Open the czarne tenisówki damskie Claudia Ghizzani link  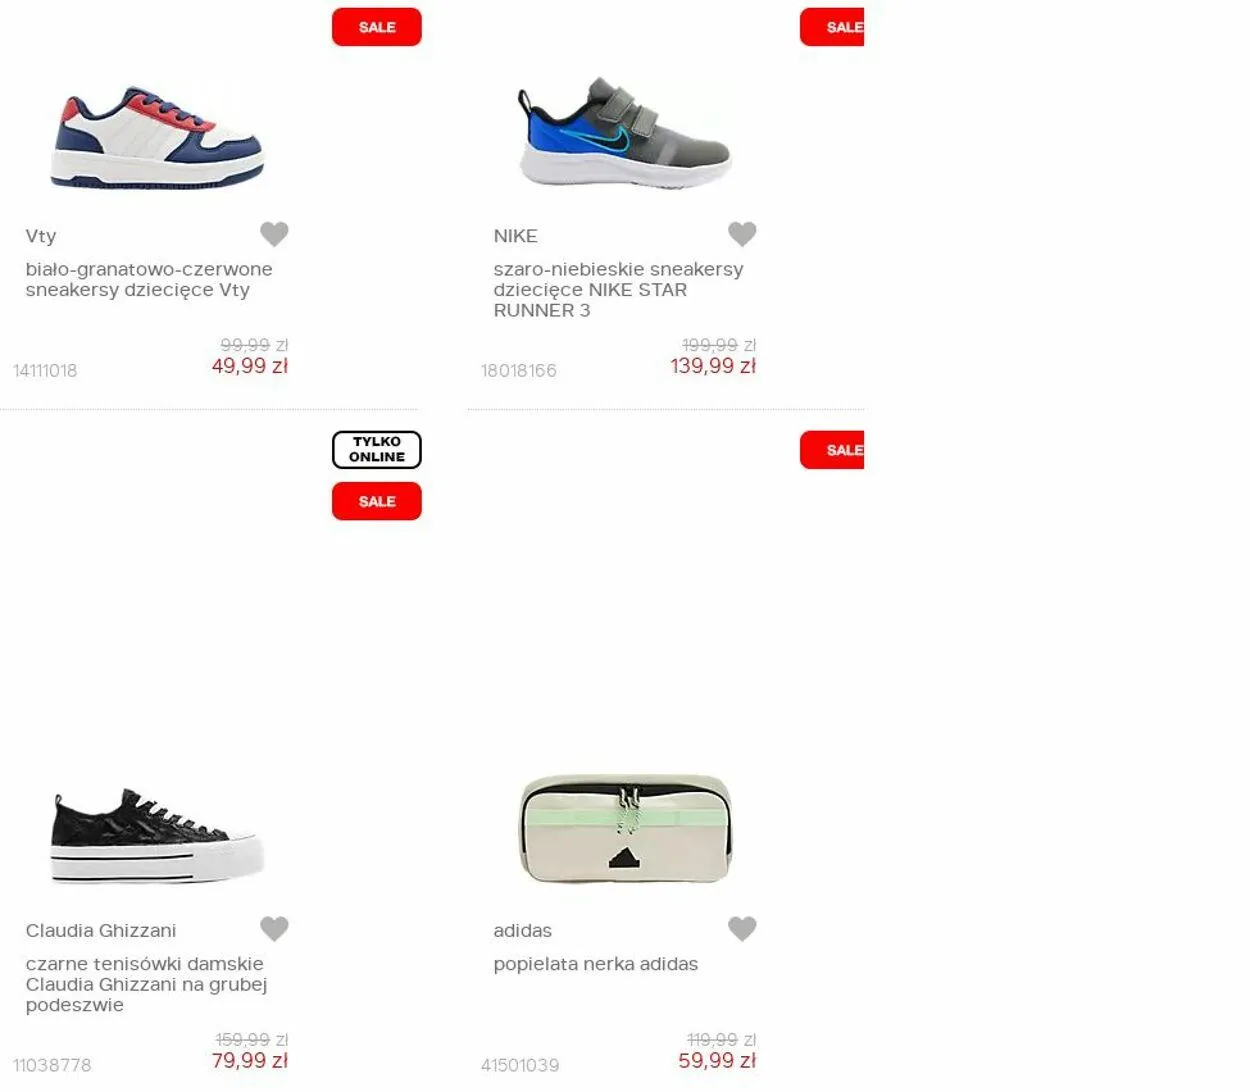(x=146, y=984)
